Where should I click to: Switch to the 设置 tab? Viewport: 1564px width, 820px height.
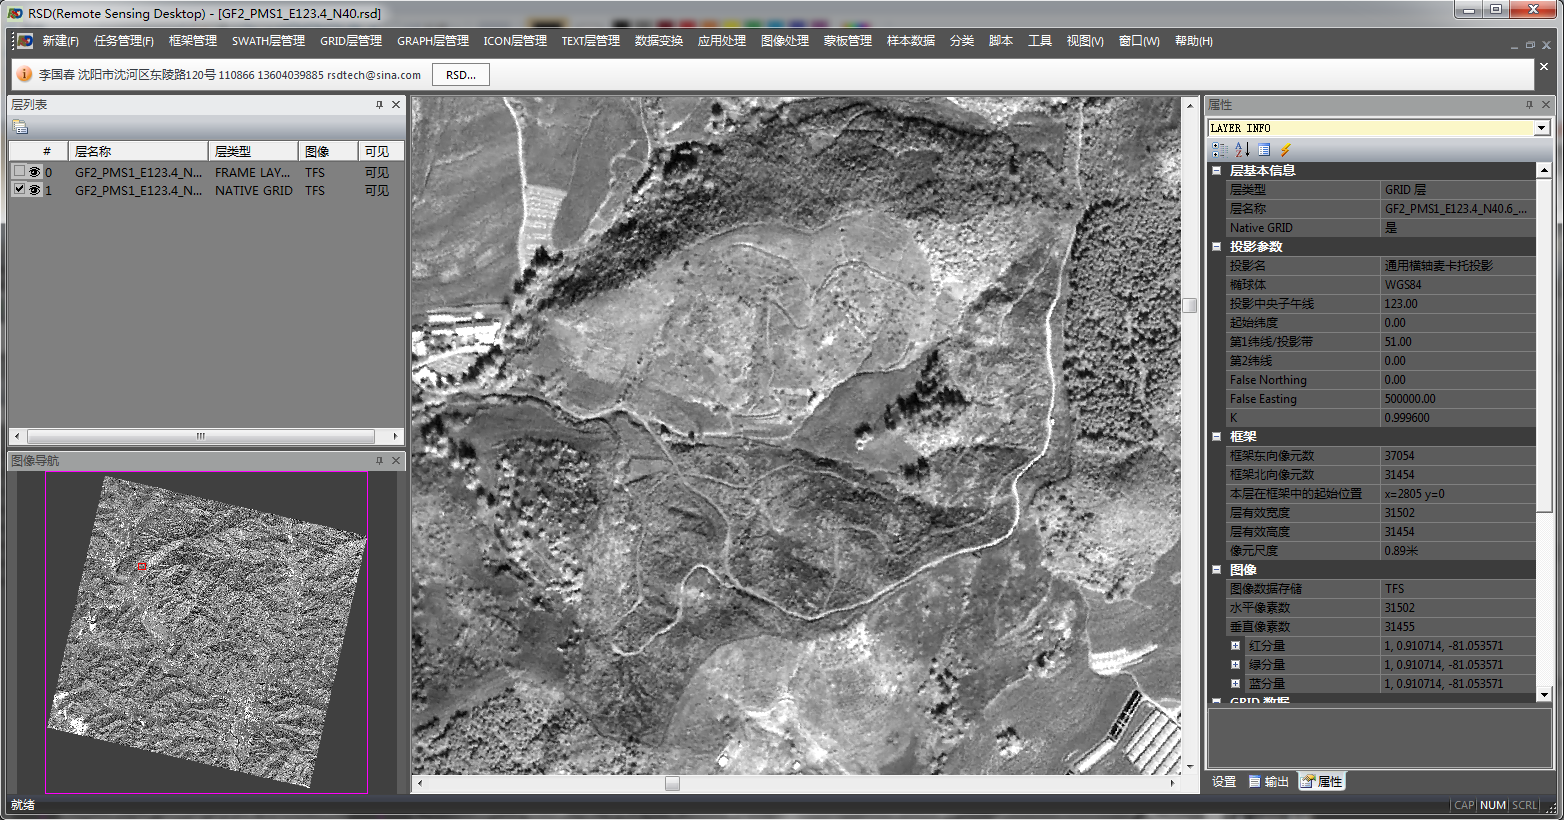tap(1224, 782)
